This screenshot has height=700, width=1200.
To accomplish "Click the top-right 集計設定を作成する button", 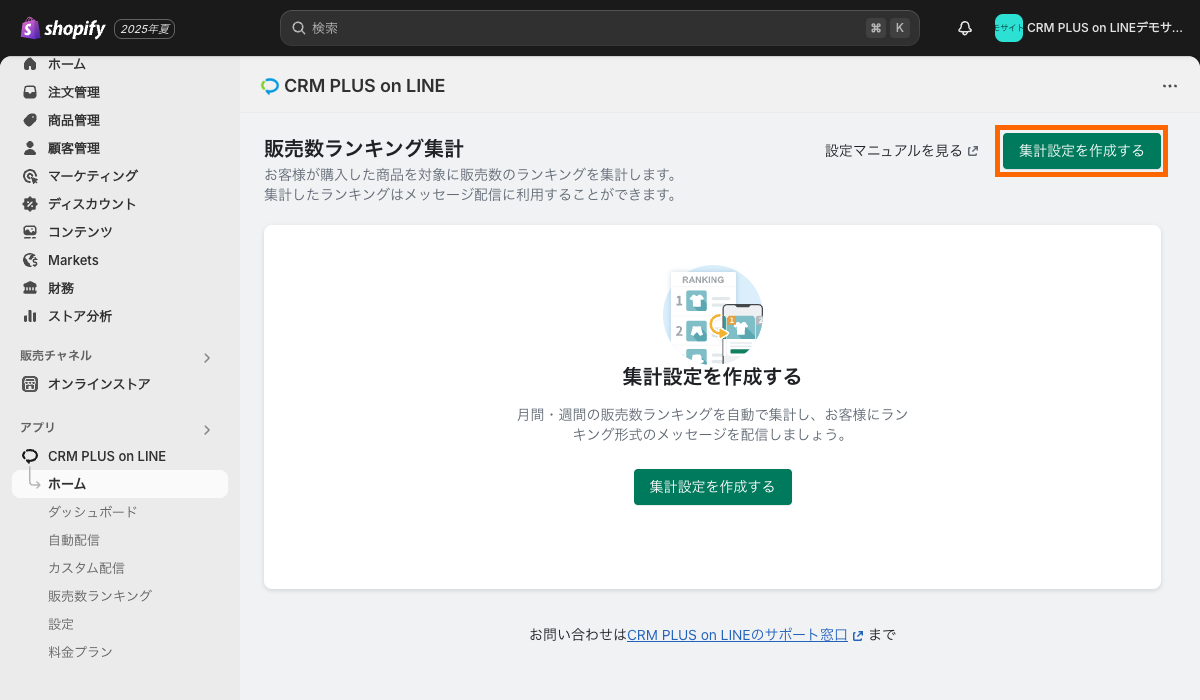I will point(1082,151).
